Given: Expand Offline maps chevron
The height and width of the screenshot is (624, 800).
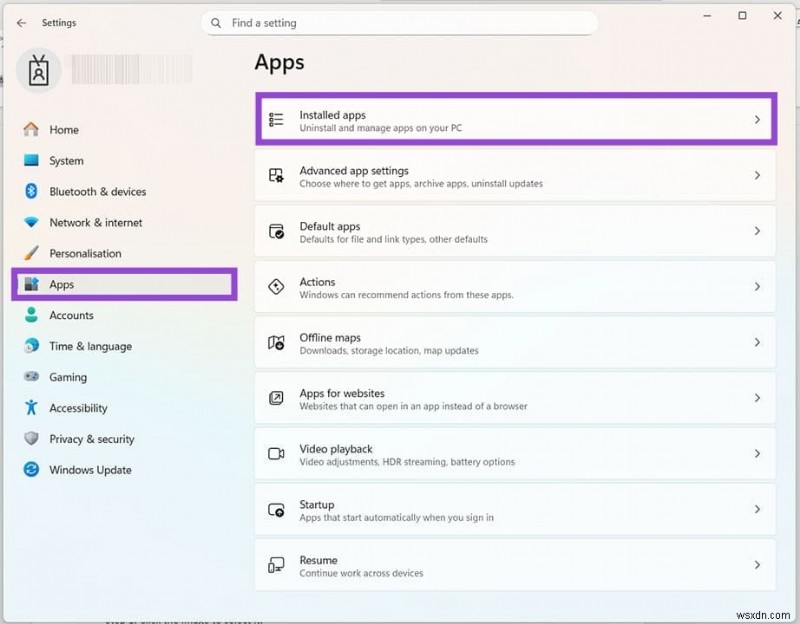Looking at the screenshot, I should 757,342.
